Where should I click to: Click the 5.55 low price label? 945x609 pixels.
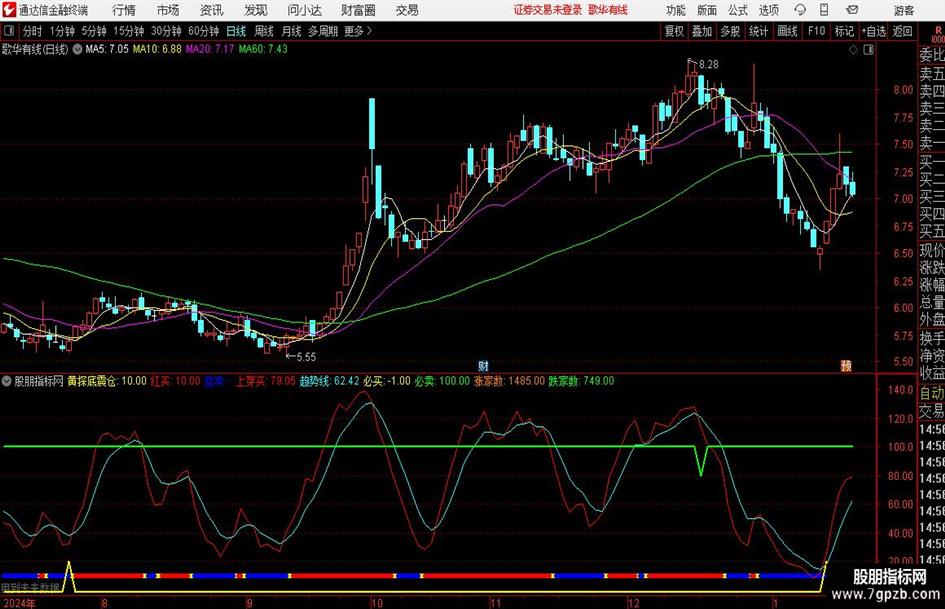[306, 357]
